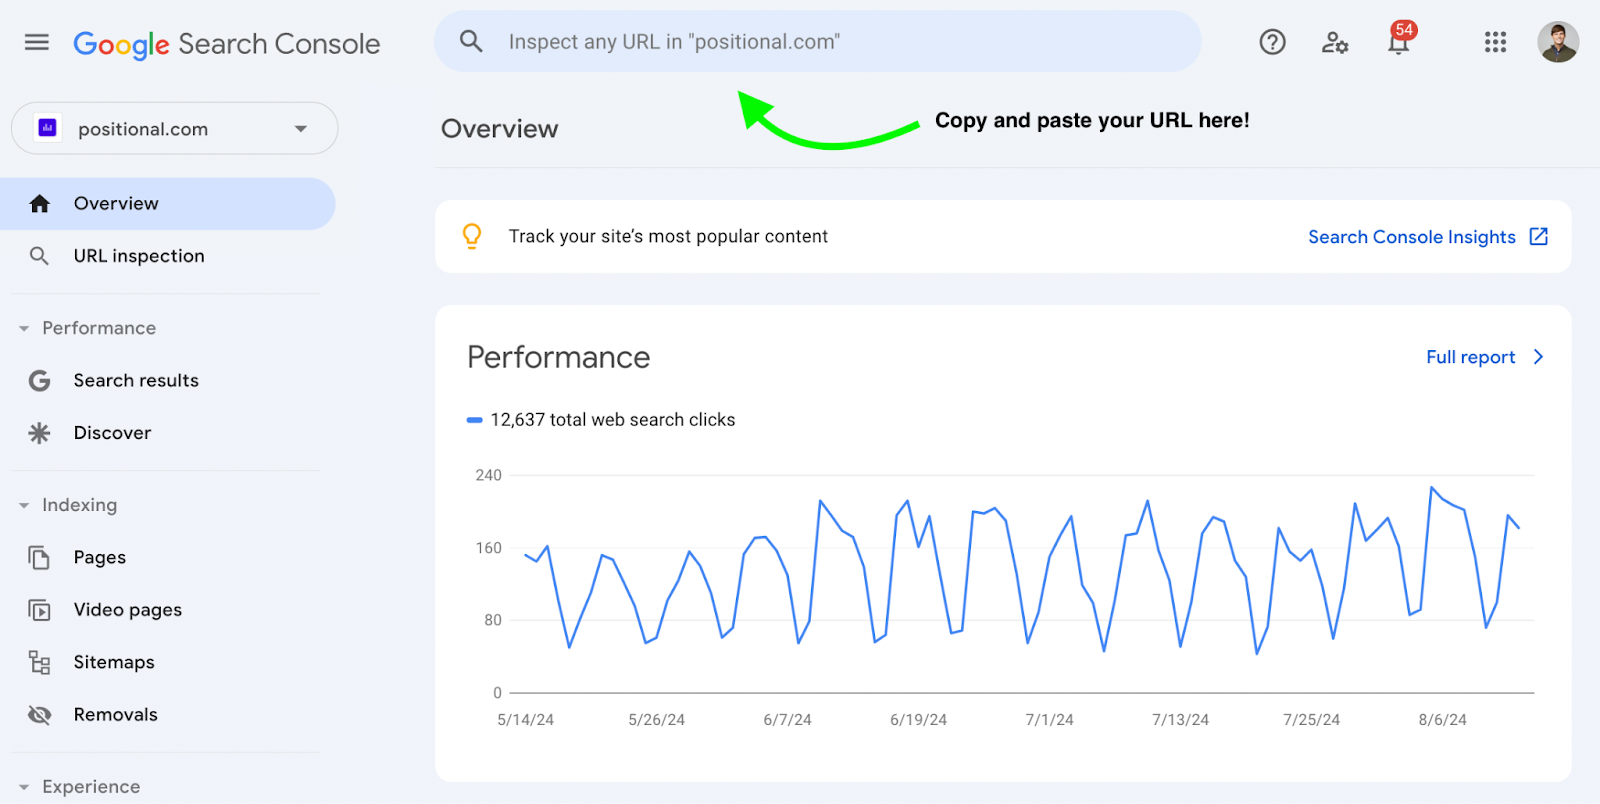Click the positional.com property favicon
This screenshot has height=804, width=1600.
point(47,128)
